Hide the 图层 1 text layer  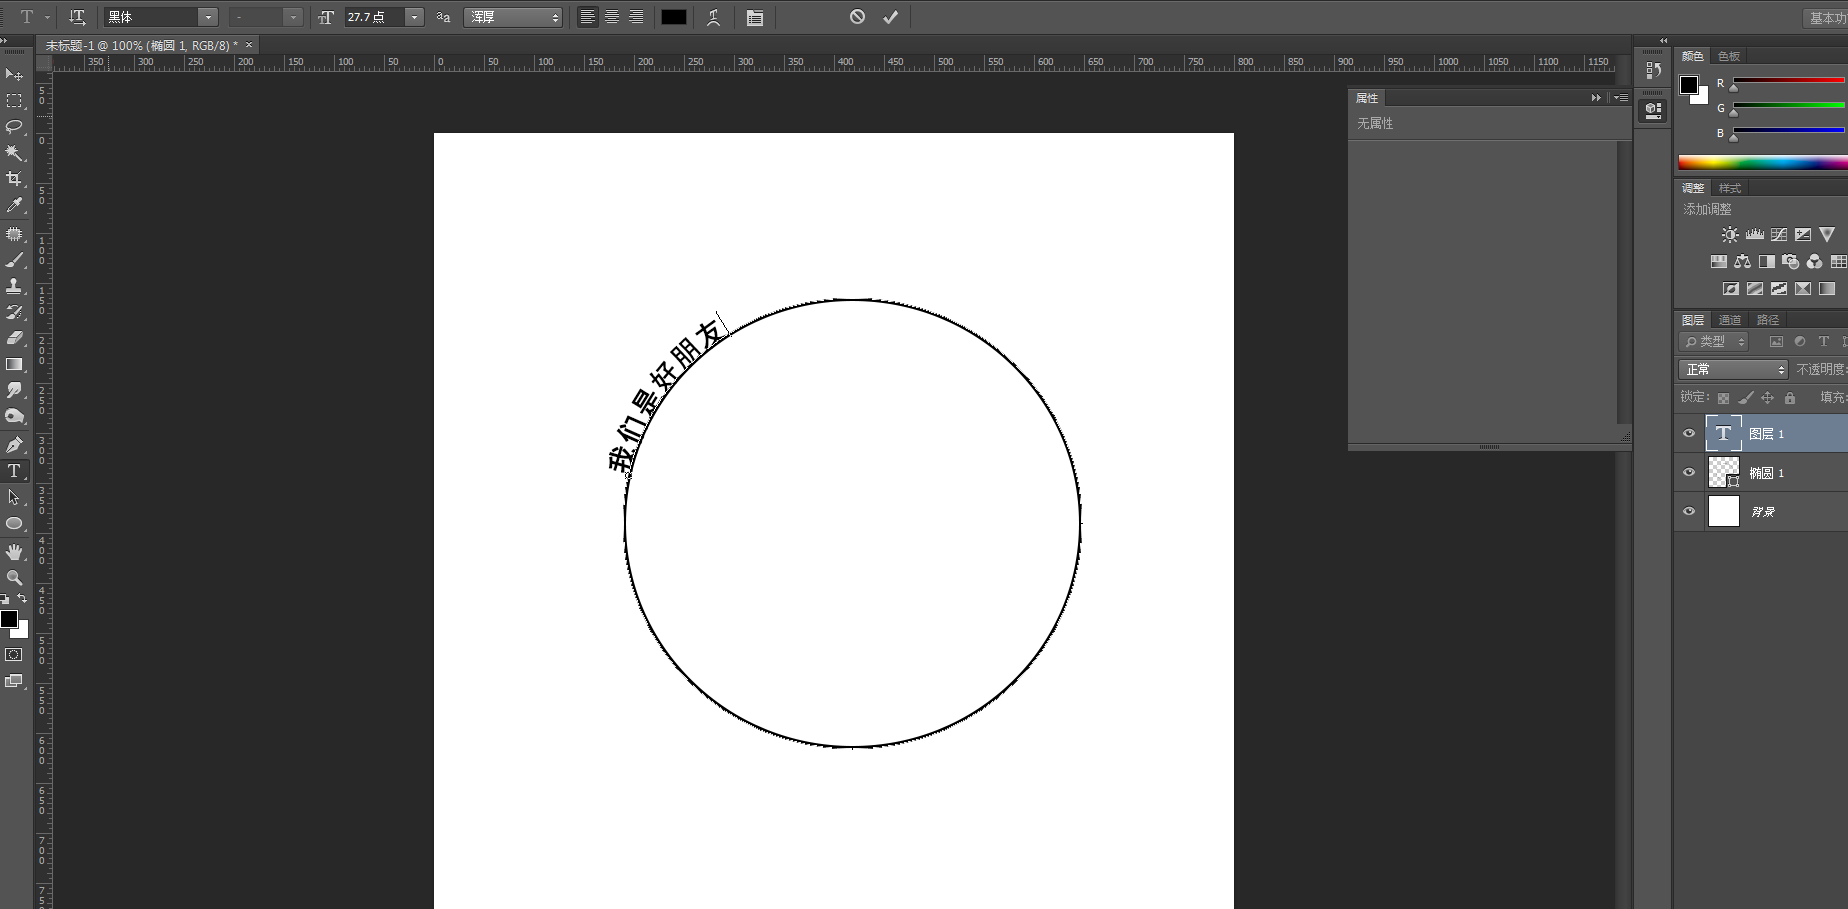pos(1689,434)
